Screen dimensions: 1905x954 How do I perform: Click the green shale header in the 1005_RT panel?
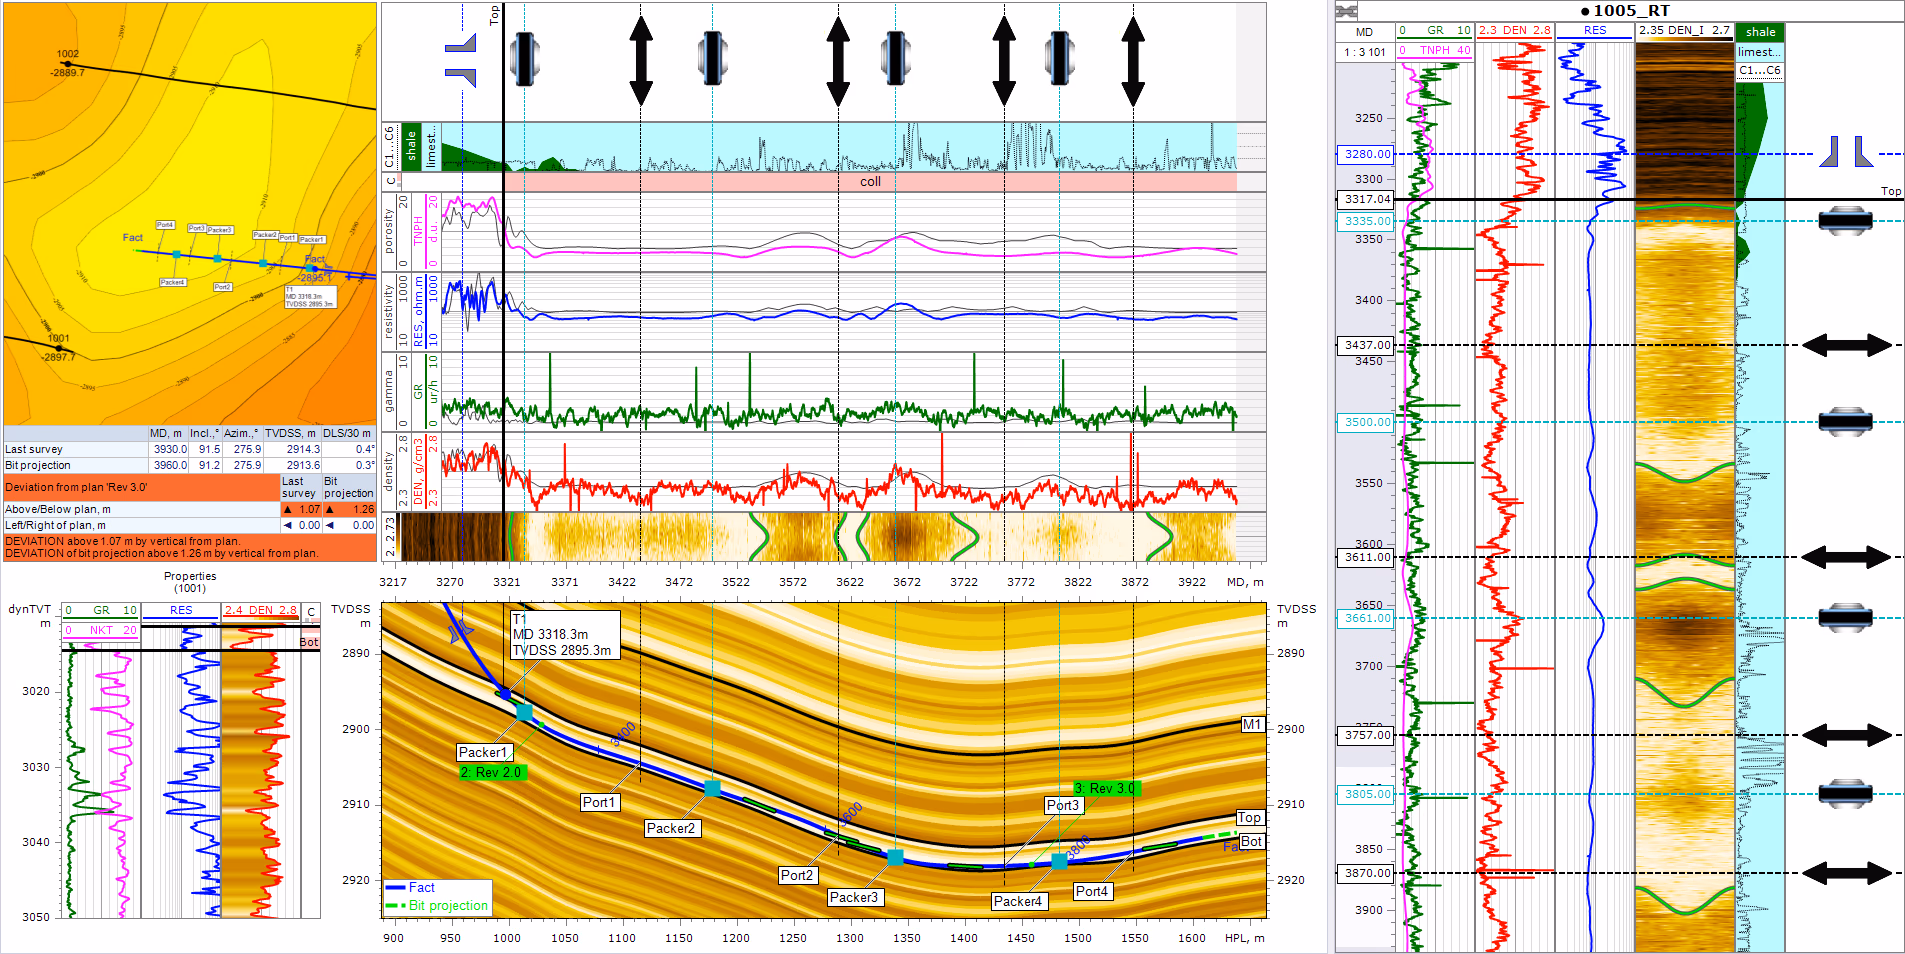tap(1760, 32)
